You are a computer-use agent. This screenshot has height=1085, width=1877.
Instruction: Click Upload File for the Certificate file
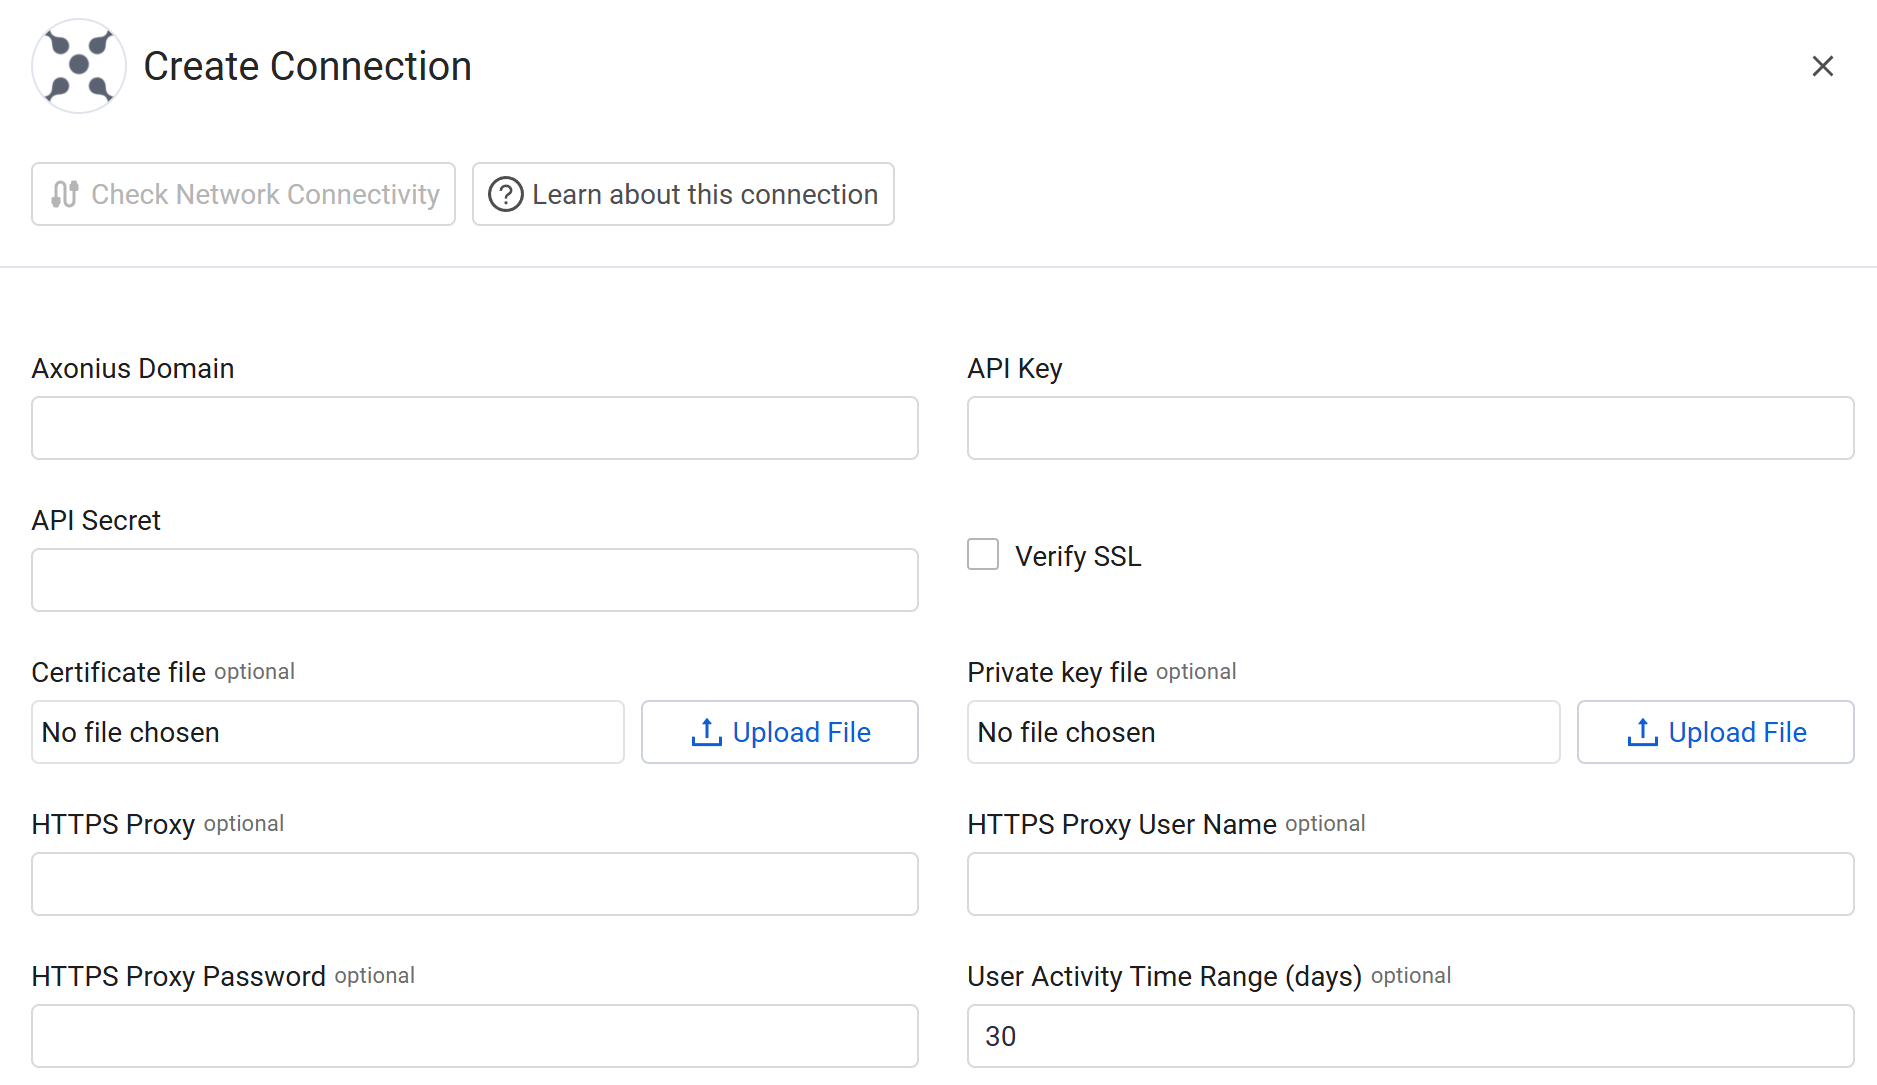click(779, 732)
